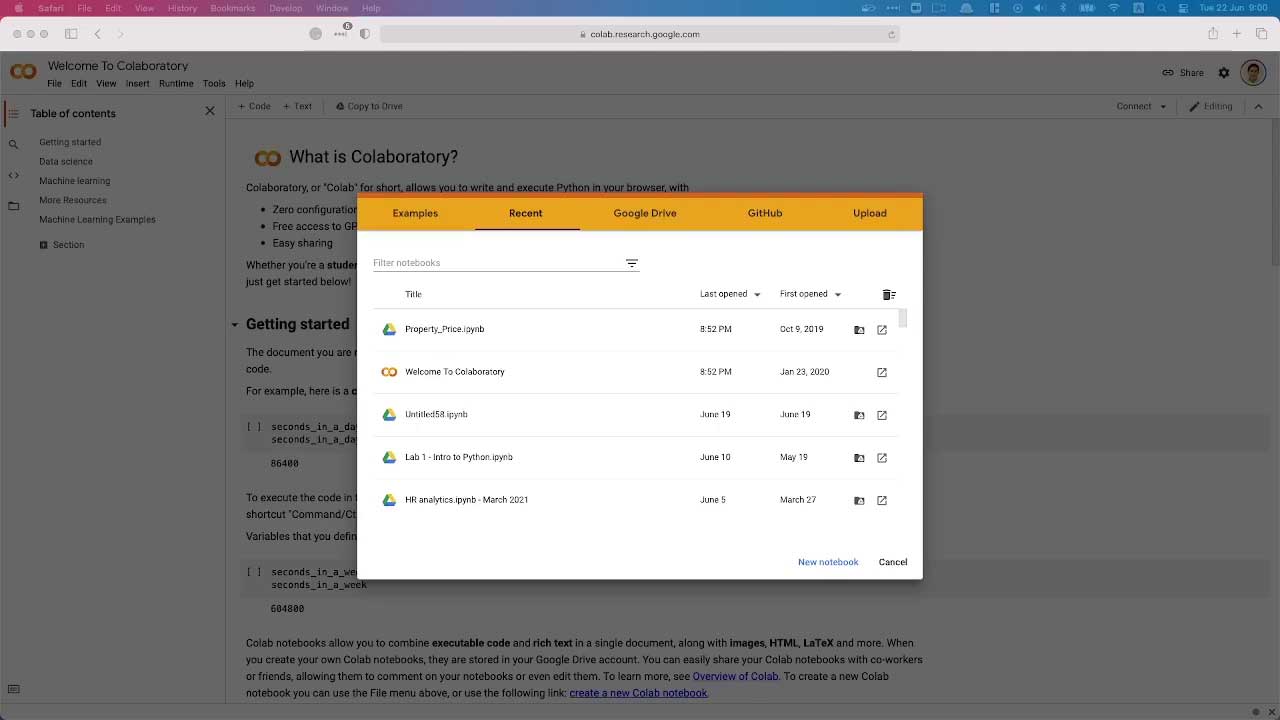Click the Wi-Fi icon in macOS menu bar
The height and width of the screenshot is (720, 1280).
pyautogui.click(x=1114, y=8)
